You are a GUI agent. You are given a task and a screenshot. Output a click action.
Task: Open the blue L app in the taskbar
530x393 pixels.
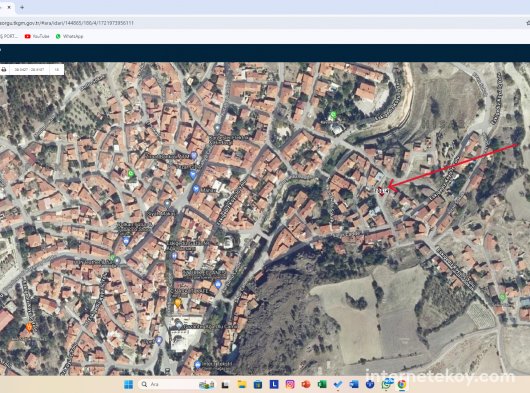[274, 384]
